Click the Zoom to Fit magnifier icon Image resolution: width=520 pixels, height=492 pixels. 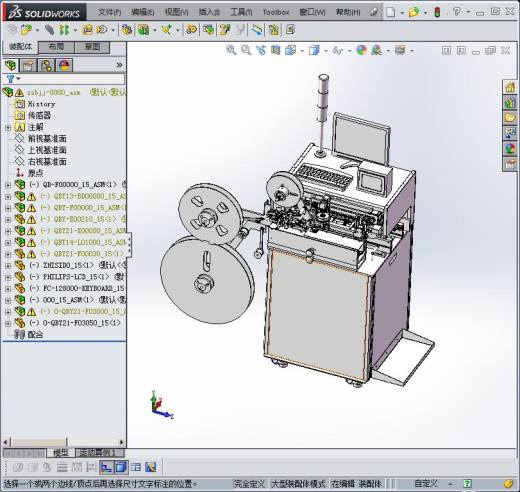[231, 50]
